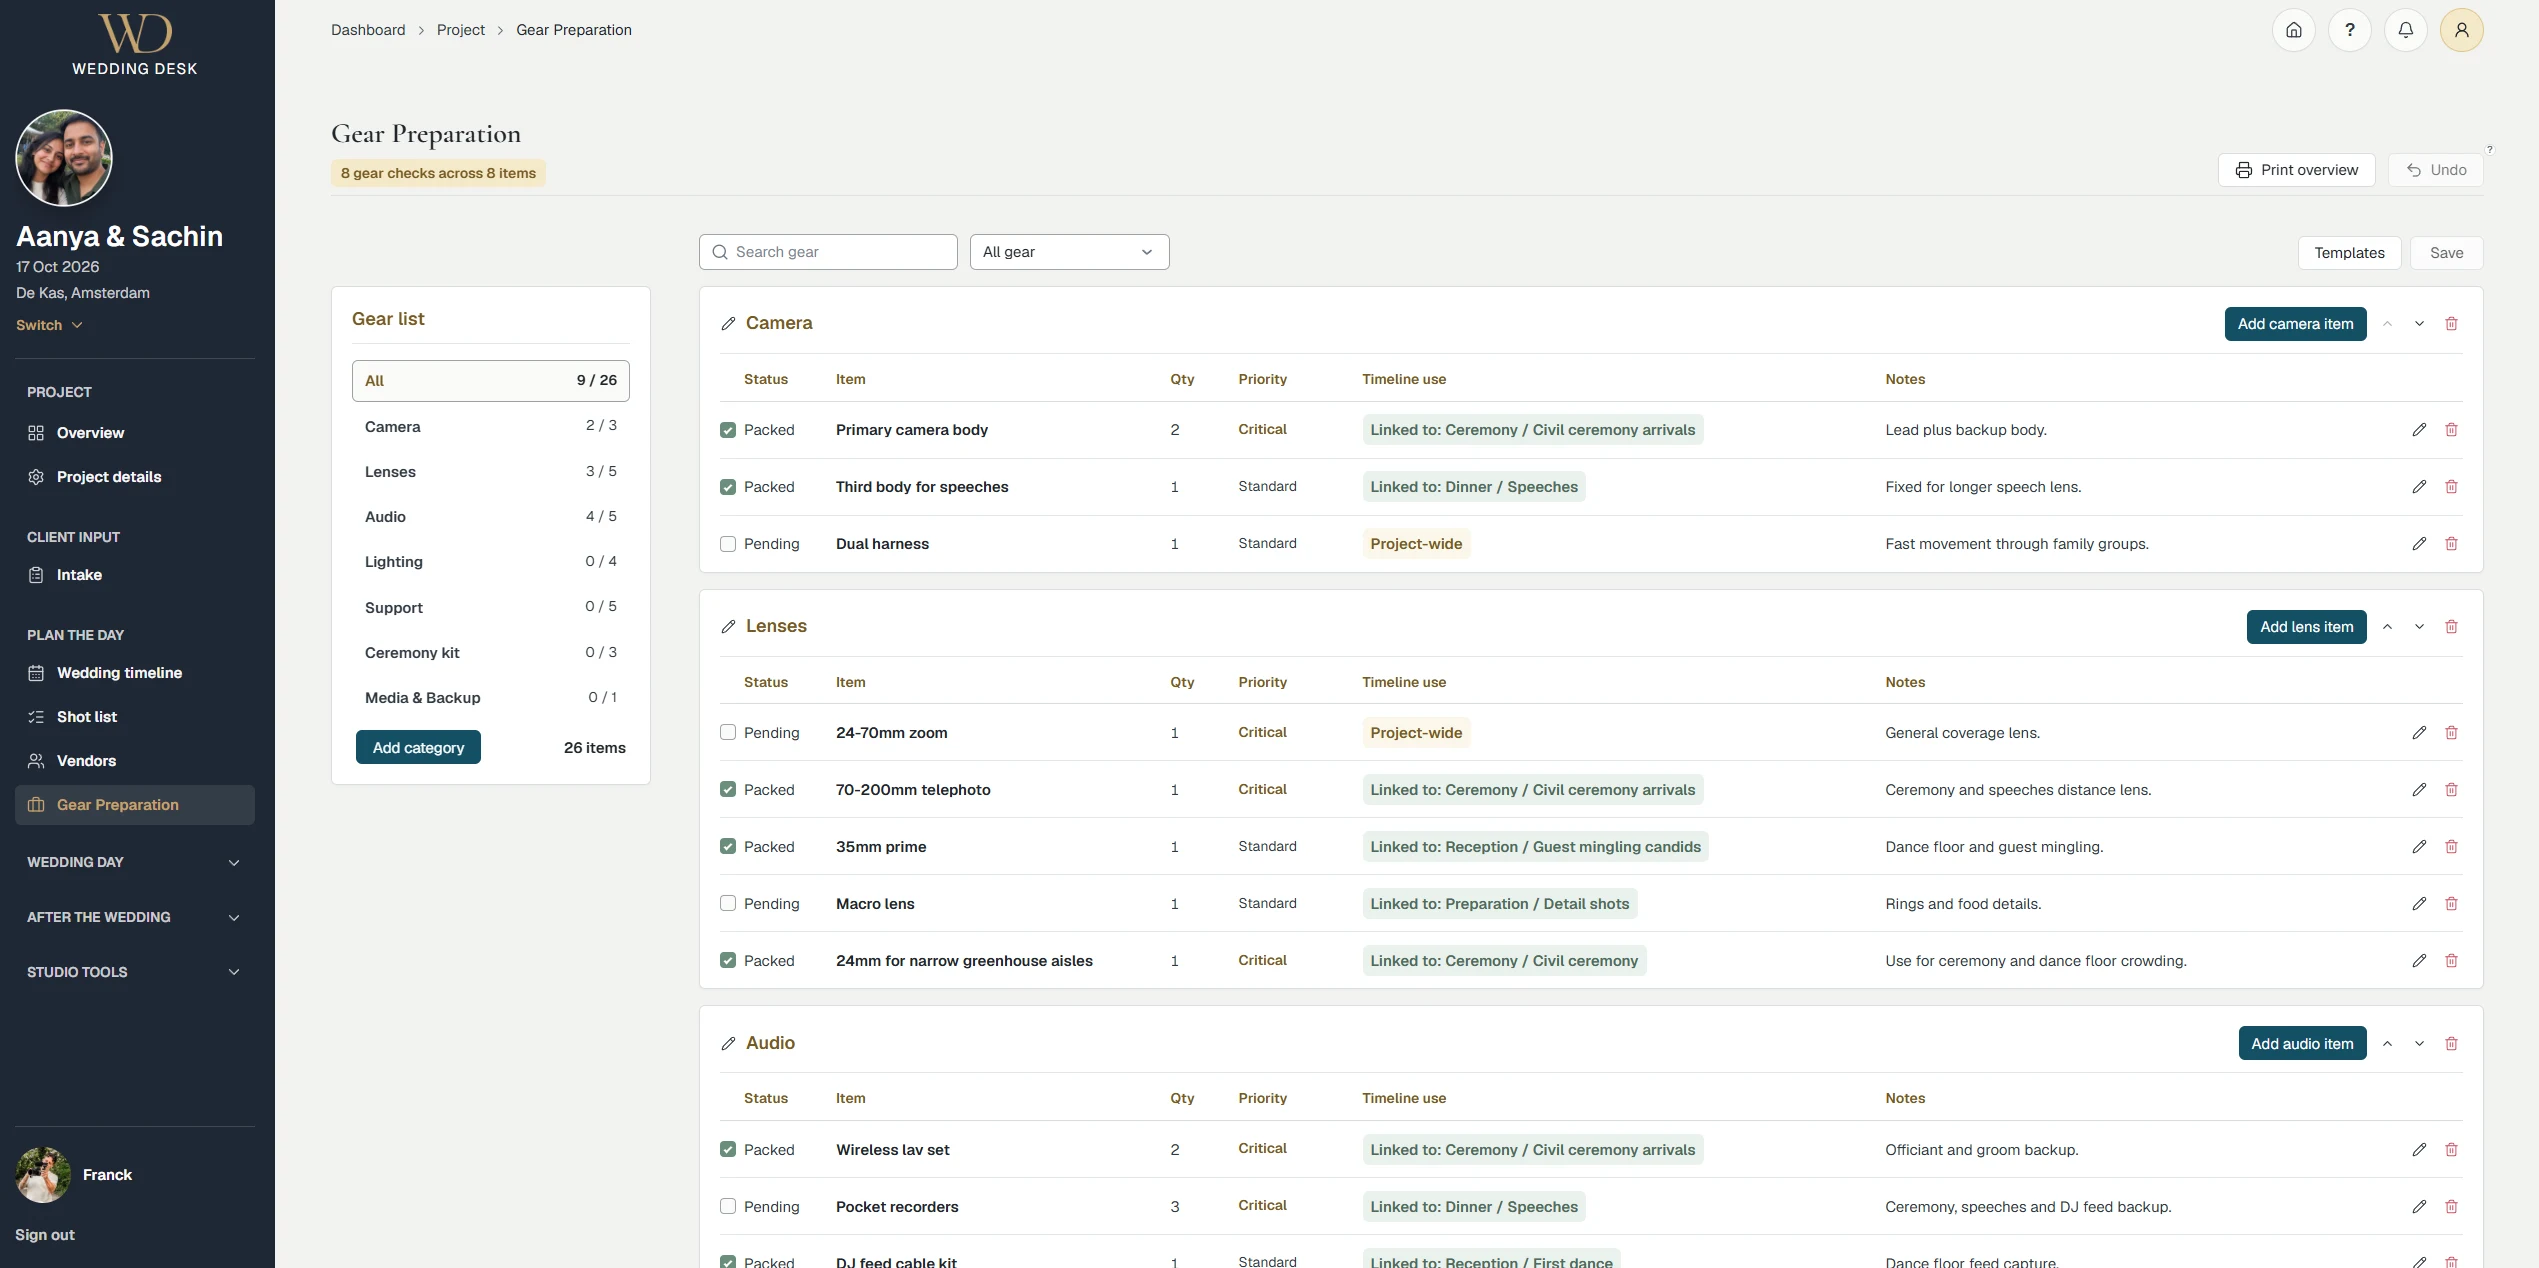Image resolution: width=2539 pixels, height=1268 pixels.
Task: Check the Dual harness pending checkbox
Action: [x=728, y=544]
